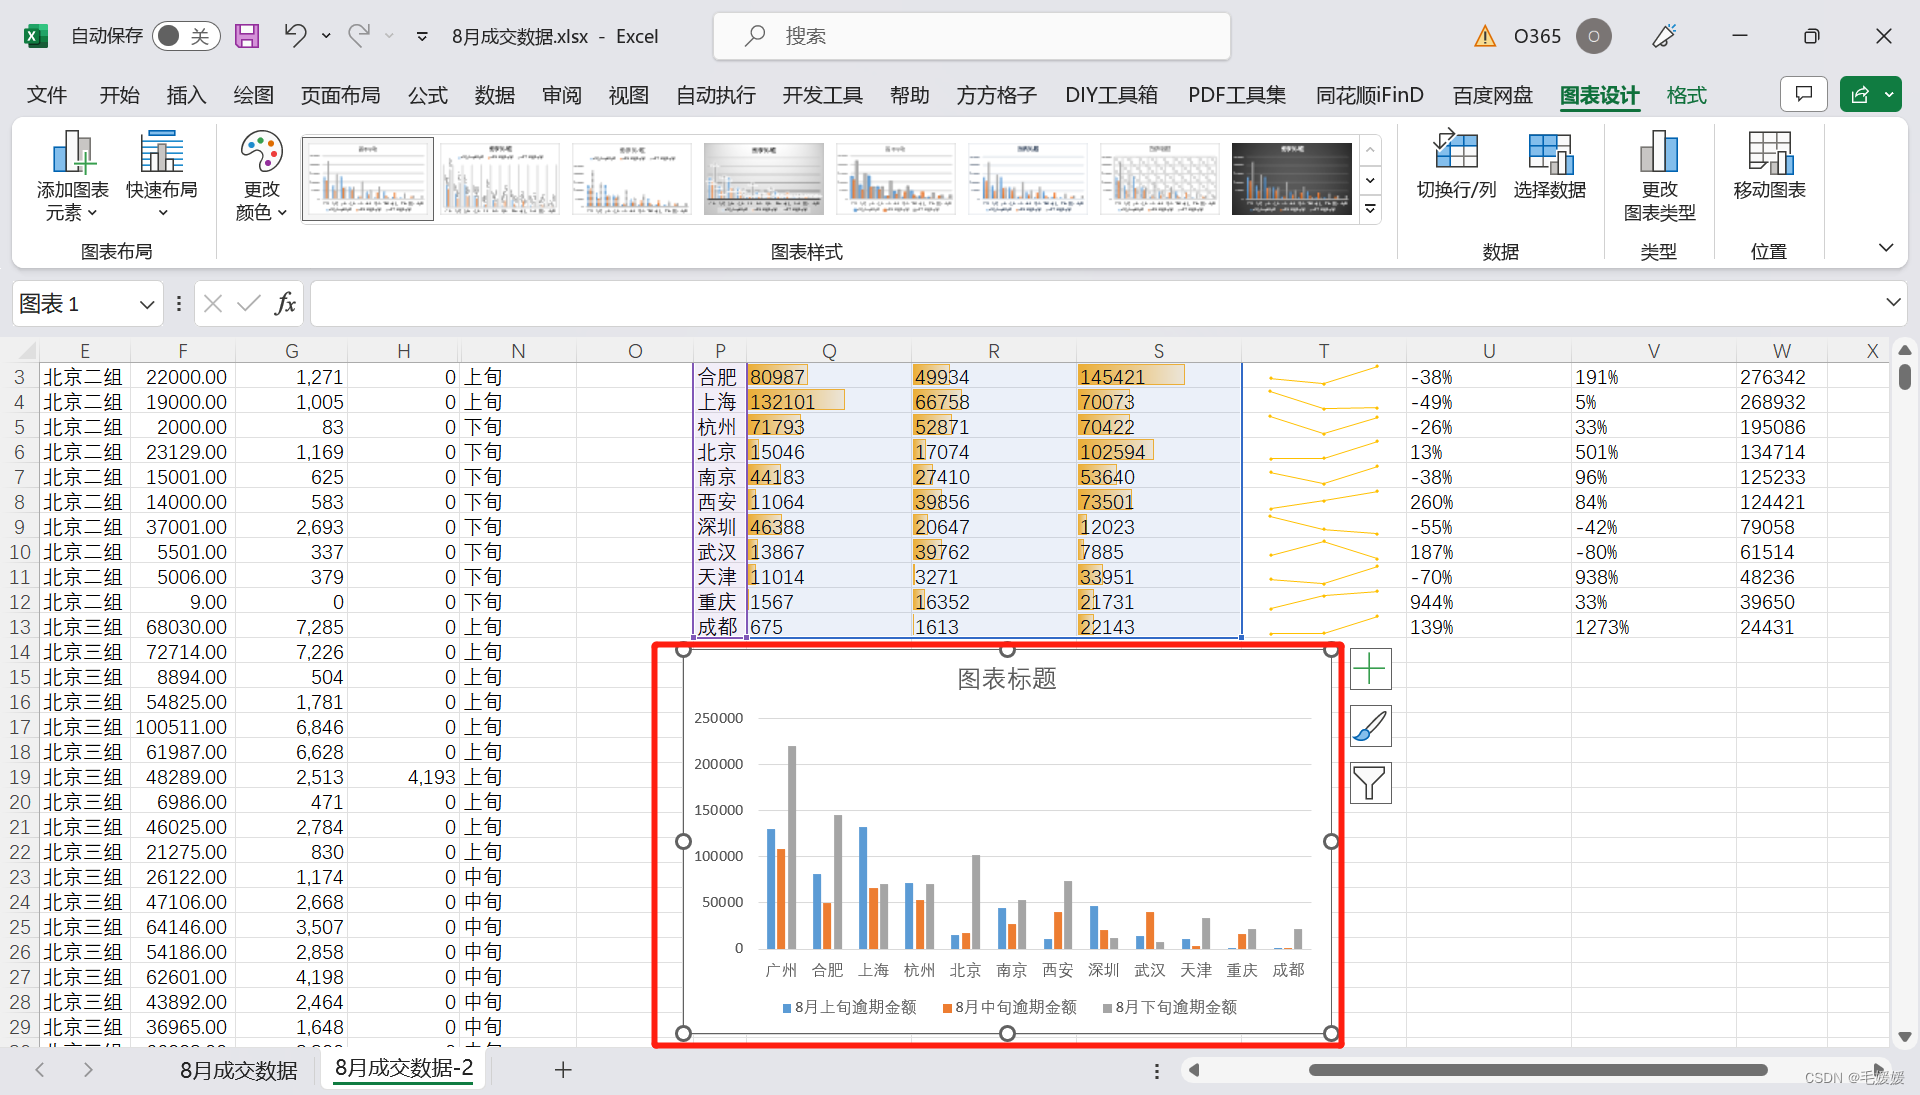Click the Redo arrow icon
This screenshot has width=1920, height=1095.
click(x=358, y=36)
